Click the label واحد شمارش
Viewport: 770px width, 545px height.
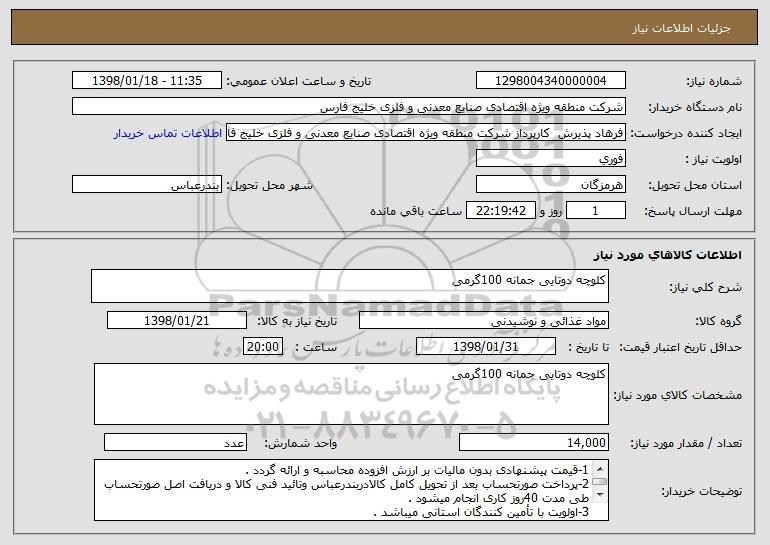(301, 443)
